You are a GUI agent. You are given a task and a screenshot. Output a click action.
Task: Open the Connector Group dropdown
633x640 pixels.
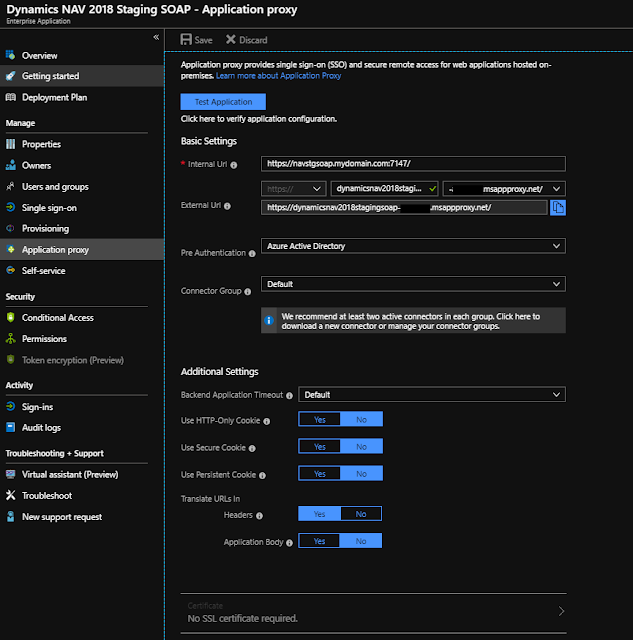[x=413, y=284]
